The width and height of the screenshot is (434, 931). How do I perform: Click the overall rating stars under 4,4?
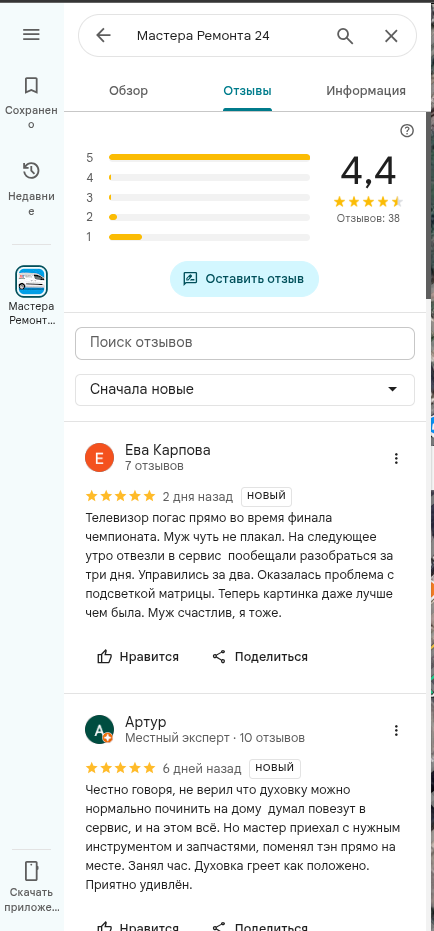(x=368, y=201)
